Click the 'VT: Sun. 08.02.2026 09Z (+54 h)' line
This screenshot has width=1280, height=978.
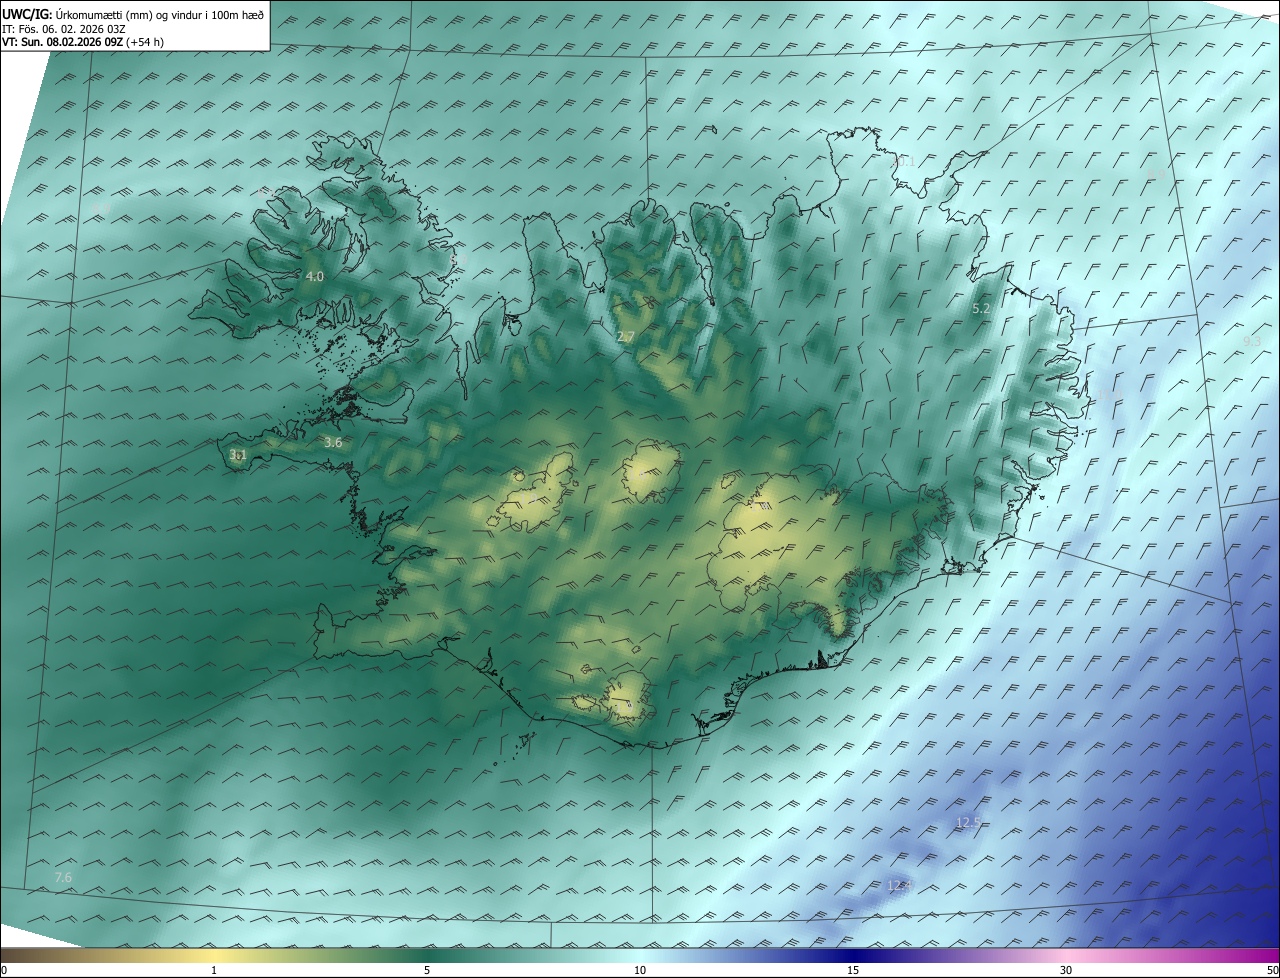point(82,42)
